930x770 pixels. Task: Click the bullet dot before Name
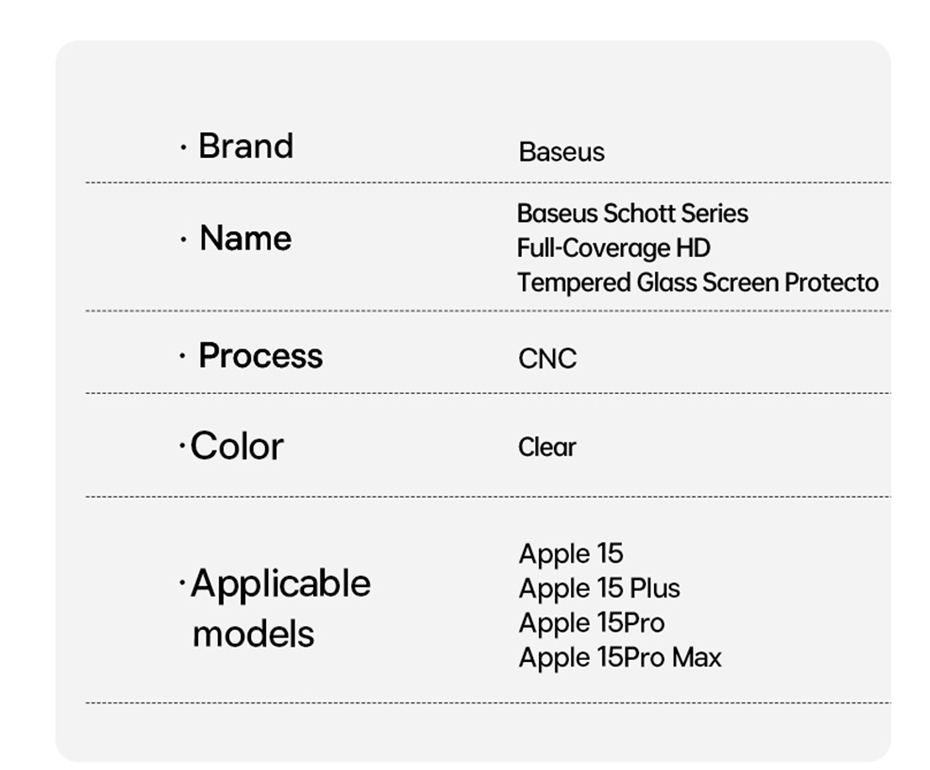coord(183,240)
